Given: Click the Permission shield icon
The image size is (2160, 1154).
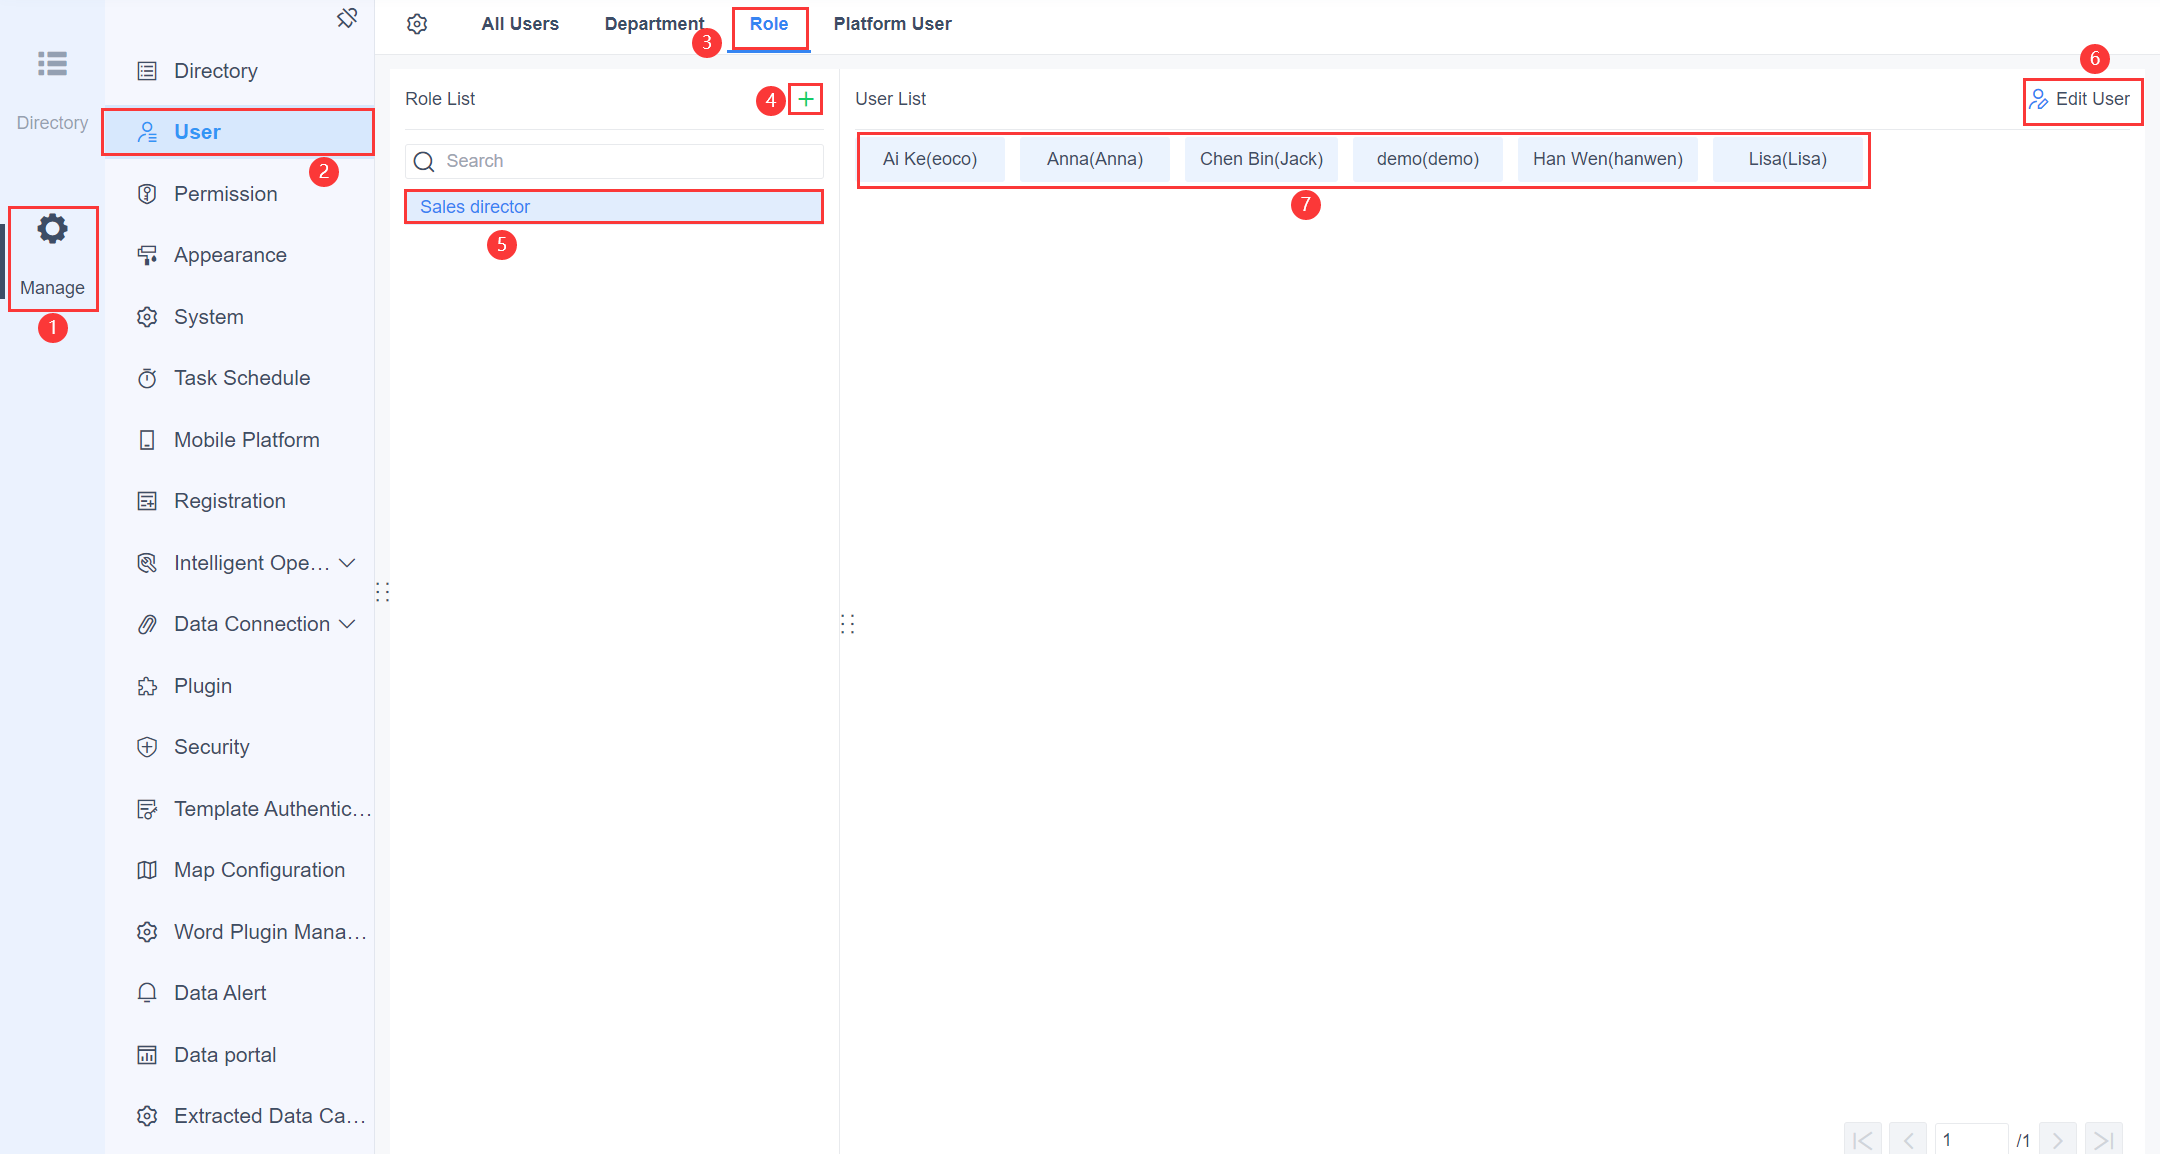Looking at the screenshot, I should [147, 193].
